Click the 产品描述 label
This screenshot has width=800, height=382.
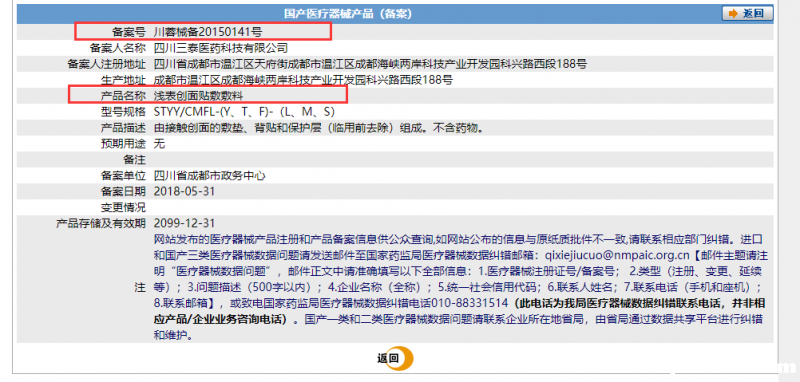tap(123, 128)
